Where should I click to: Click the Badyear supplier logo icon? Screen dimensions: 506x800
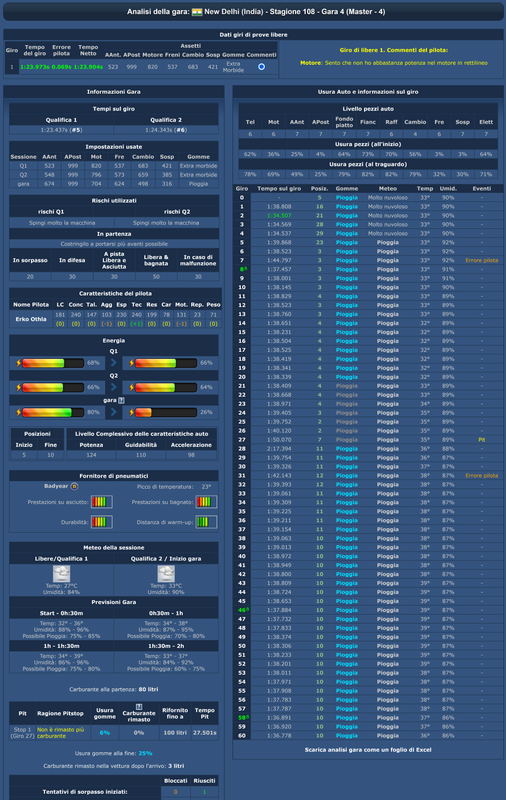pos(74,486)
